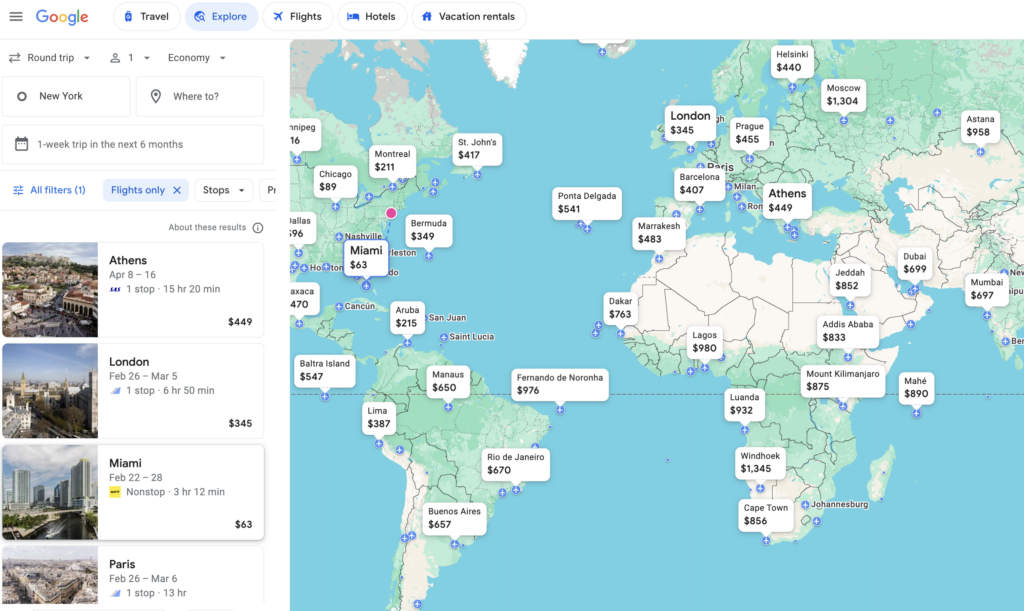Image resolution: width=1024 pixels, height=611 pixels.
Task: Click the Miami $63 map label
Action: coord(366,258)
